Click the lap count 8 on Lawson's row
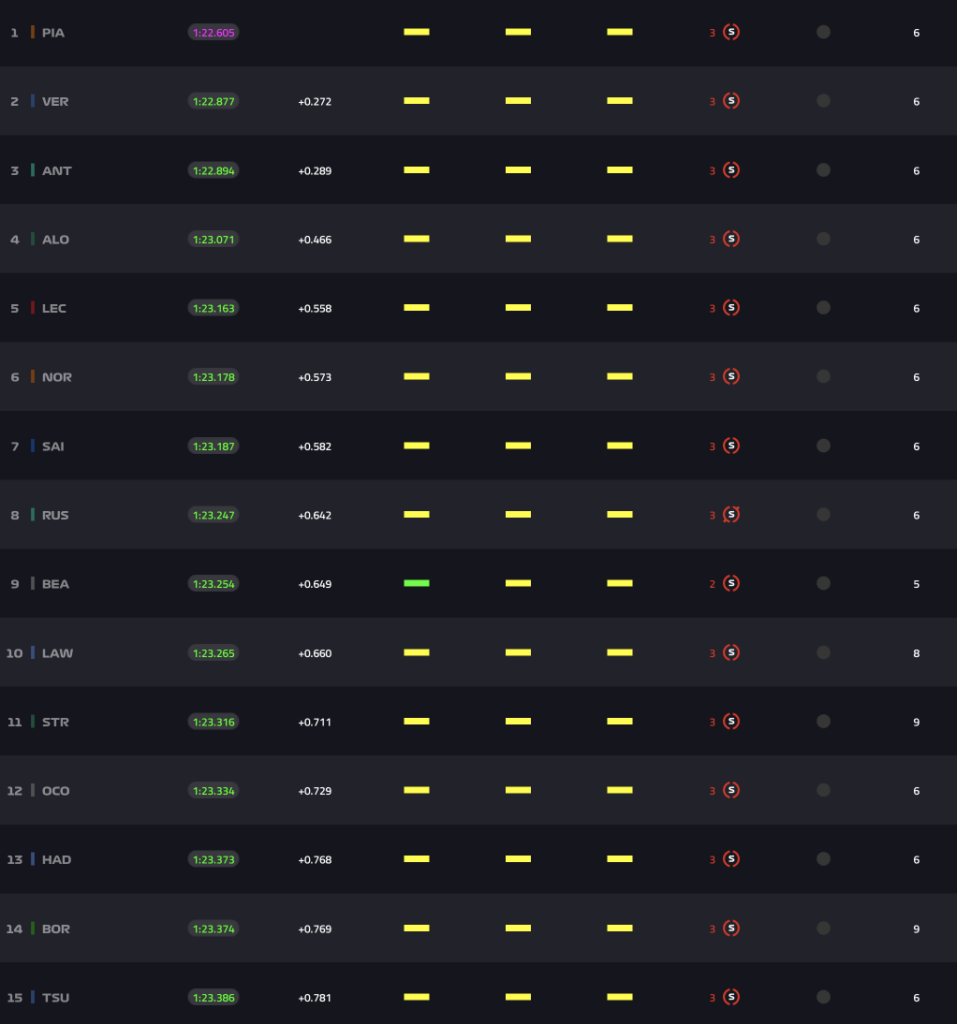The image size is (957, 1024). click(915, 652)
